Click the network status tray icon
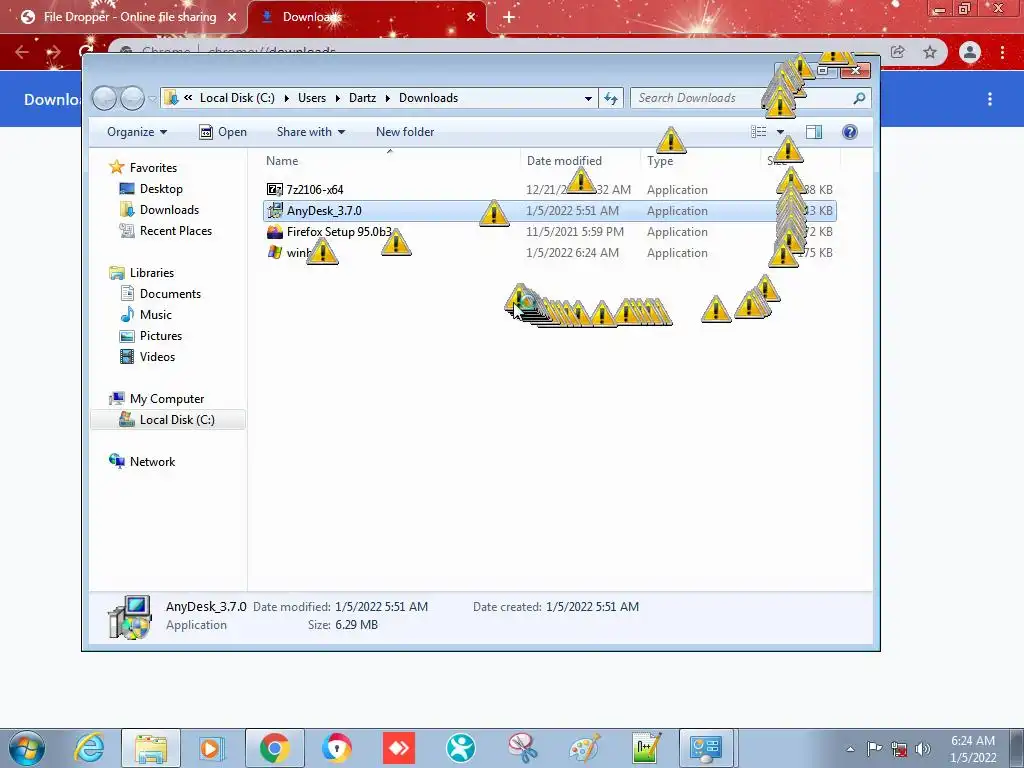The width and height of the screenshot is (1024, 768). (x=899, y=748)
